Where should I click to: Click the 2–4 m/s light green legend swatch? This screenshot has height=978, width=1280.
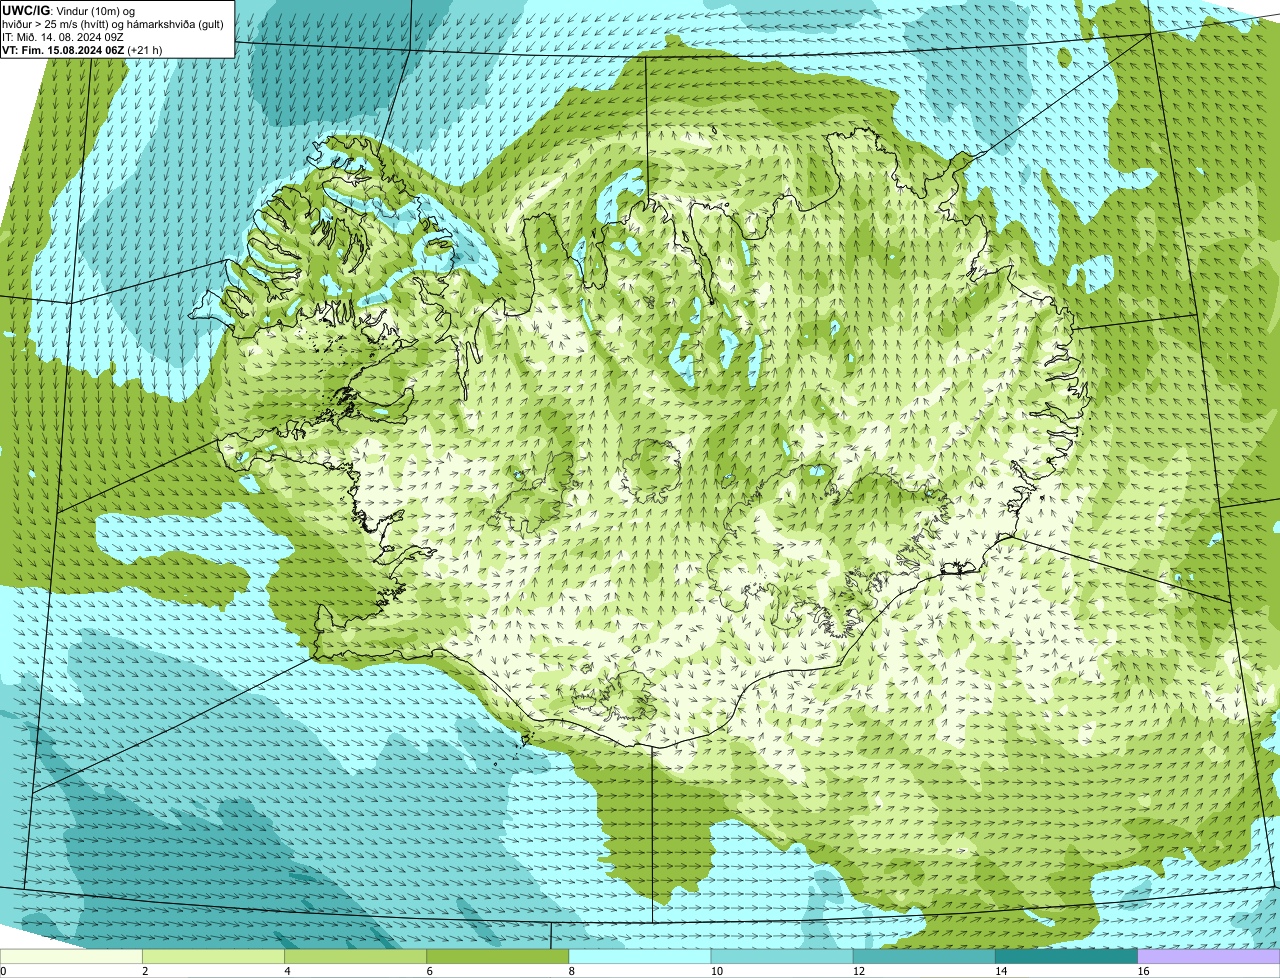click(213, 956)
